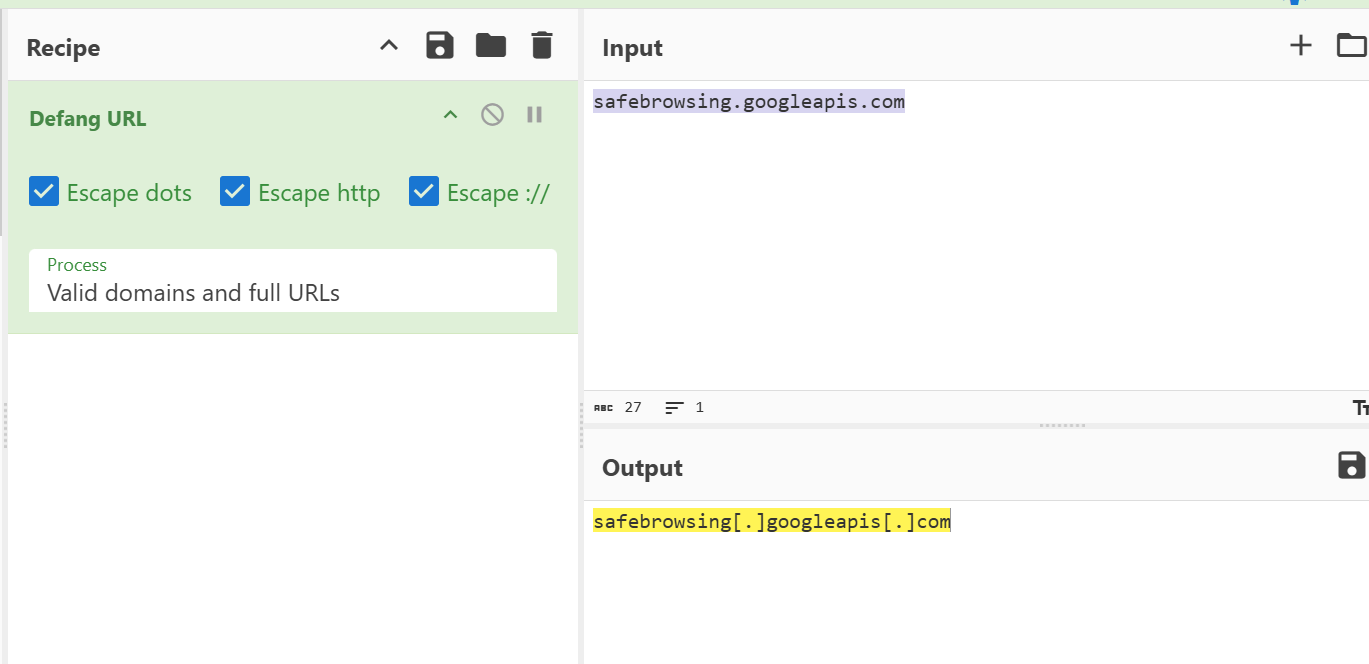Image resolution: width=1369 pixels, height=664 pixels.
Task: Clear the recipe with trash icon
Action: tap(541, 45)
